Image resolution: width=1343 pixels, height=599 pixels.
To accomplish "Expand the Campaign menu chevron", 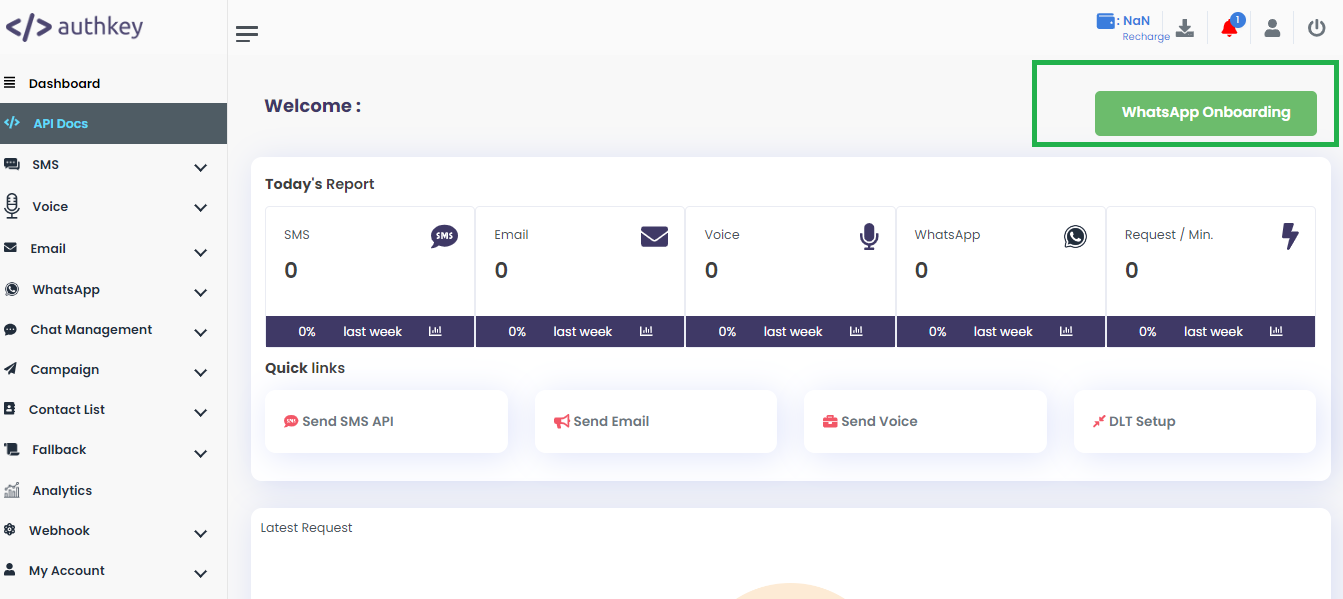I will coord(201,373).
